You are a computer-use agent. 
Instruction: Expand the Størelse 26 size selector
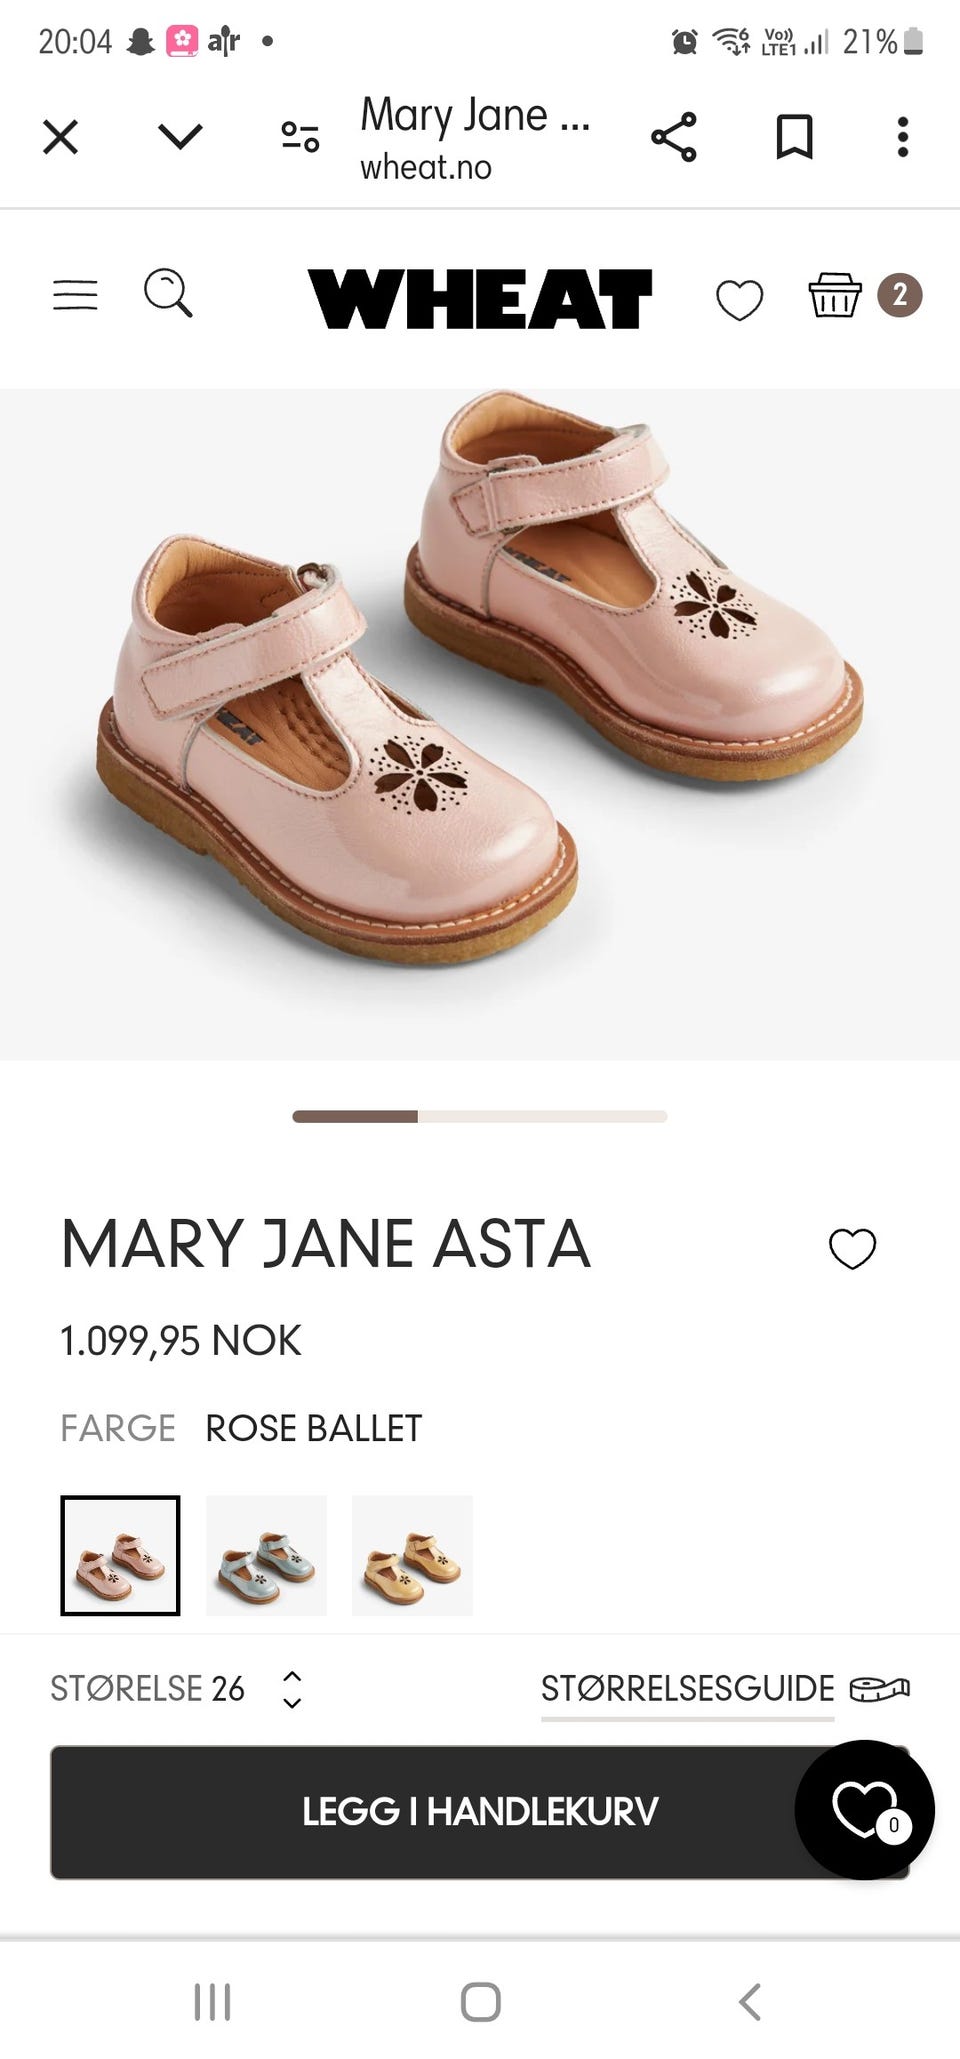(176, 1689)
